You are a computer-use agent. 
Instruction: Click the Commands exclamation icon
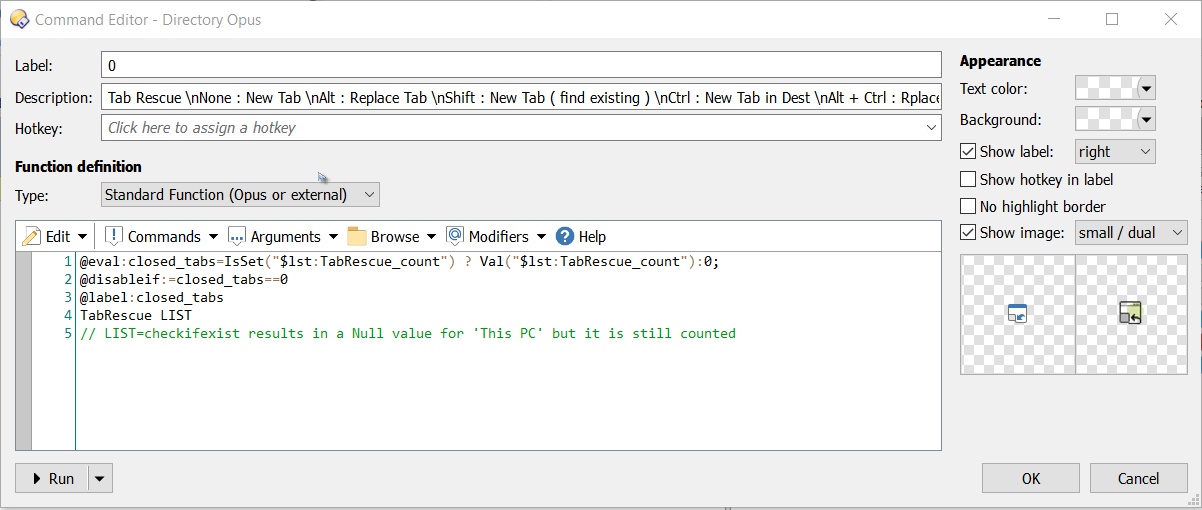pyautogui.click(x=113, y=236)
